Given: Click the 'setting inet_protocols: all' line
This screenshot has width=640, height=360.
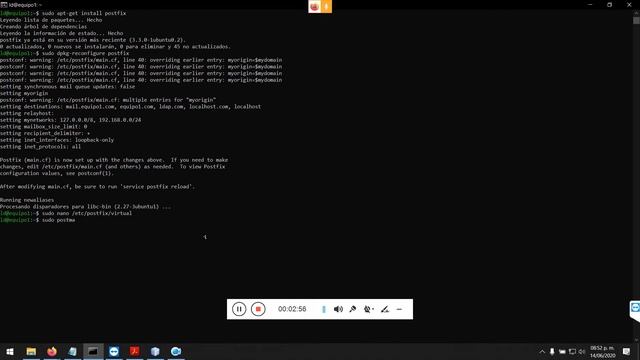Looking at the screenshot, I should [x=40, y=147].
